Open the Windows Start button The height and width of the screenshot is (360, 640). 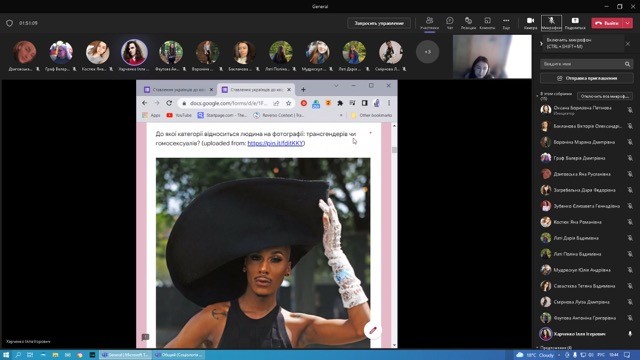pos(6,355)
